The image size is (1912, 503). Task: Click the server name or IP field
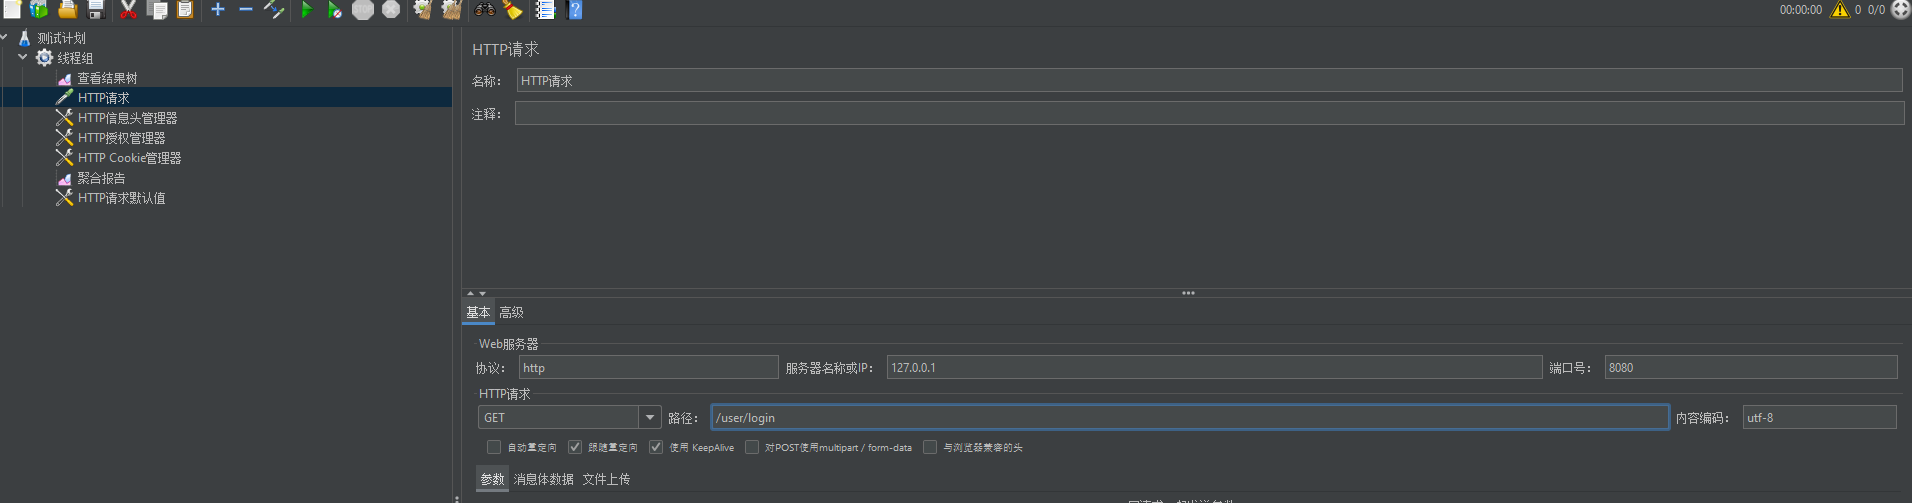[x=1214, y=367]
